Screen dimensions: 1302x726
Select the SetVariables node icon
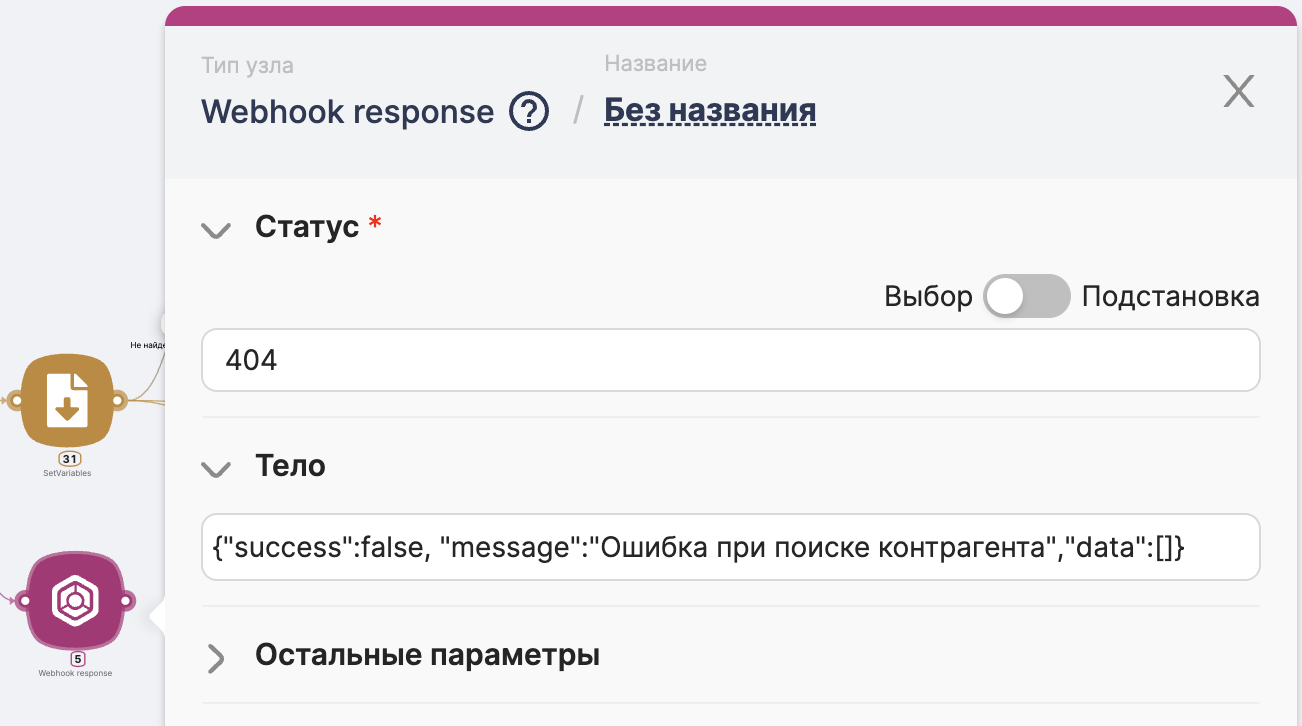coord(67,400)
